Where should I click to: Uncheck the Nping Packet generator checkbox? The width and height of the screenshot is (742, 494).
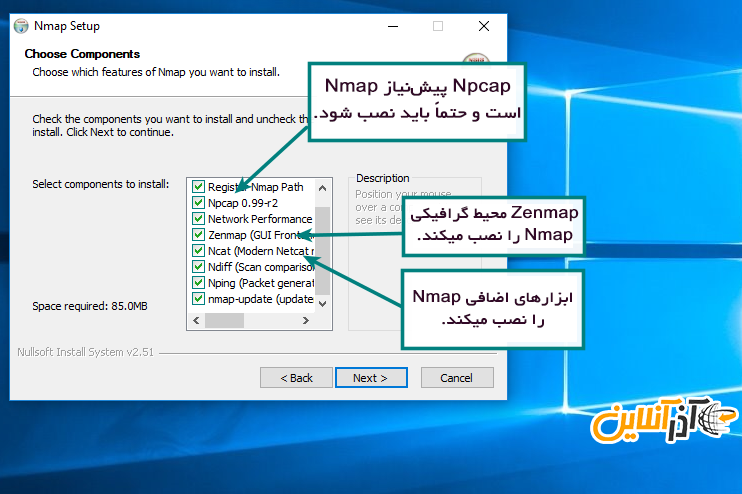point(198,283)
